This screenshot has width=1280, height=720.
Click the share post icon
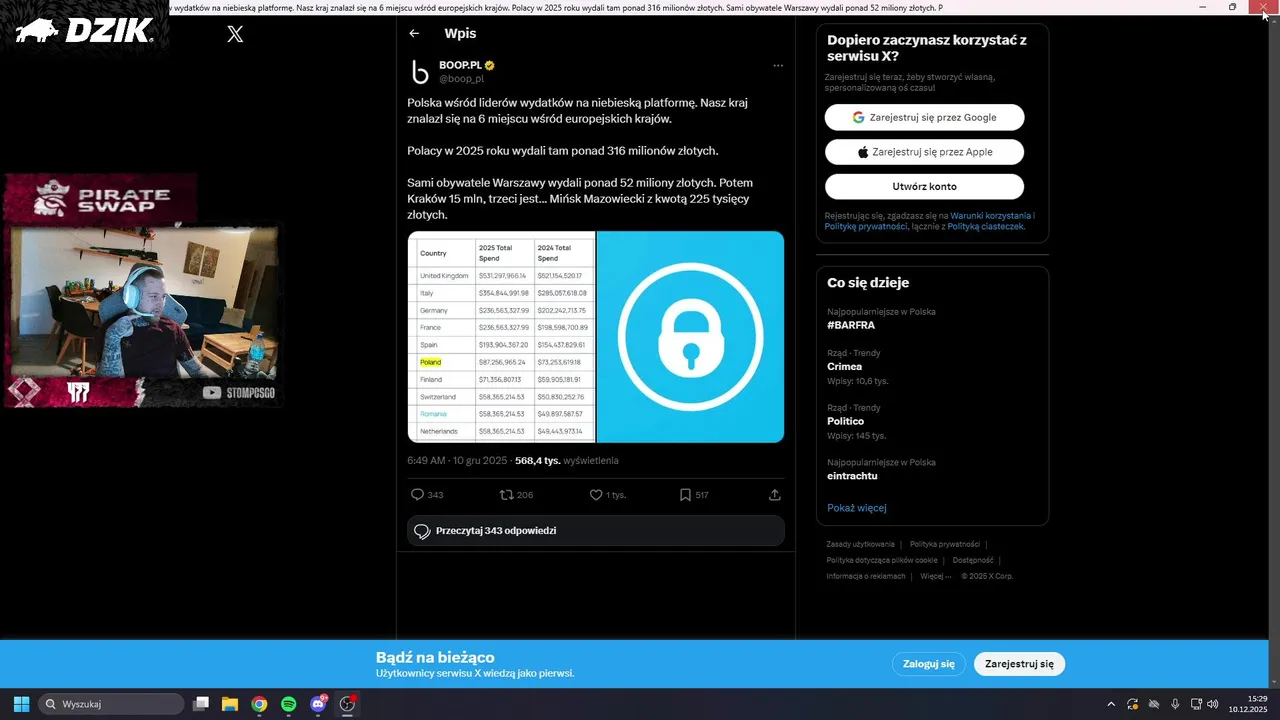(774, 495)
